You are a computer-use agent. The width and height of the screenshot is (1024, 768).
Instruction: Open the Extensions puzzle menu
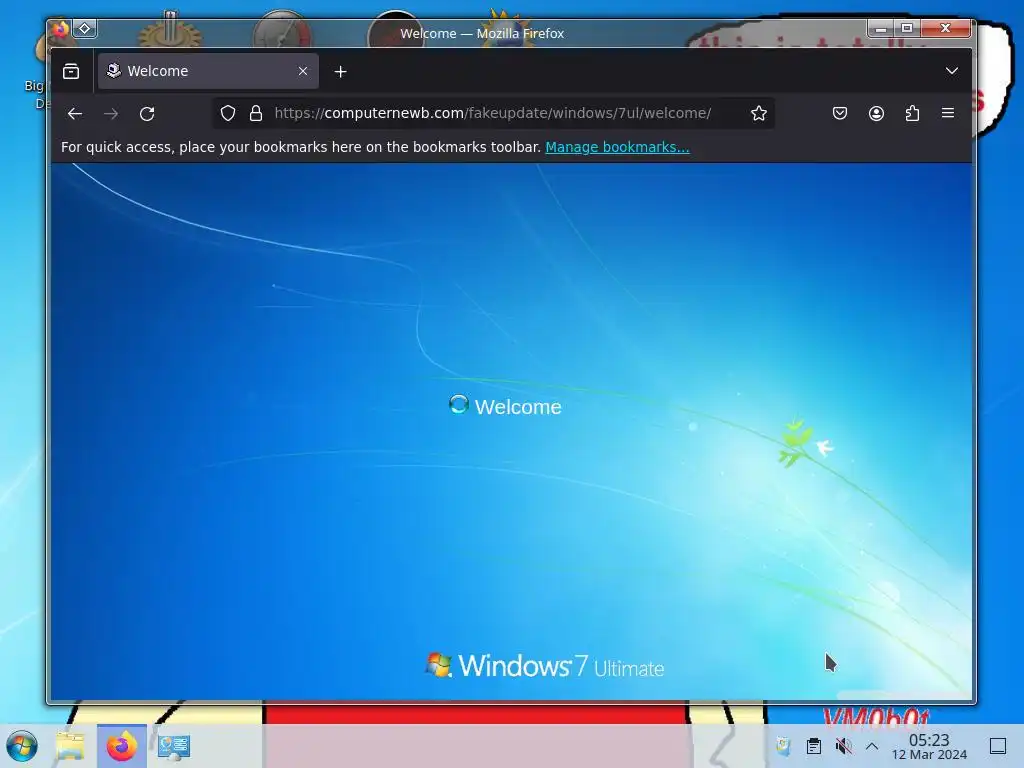912,114
